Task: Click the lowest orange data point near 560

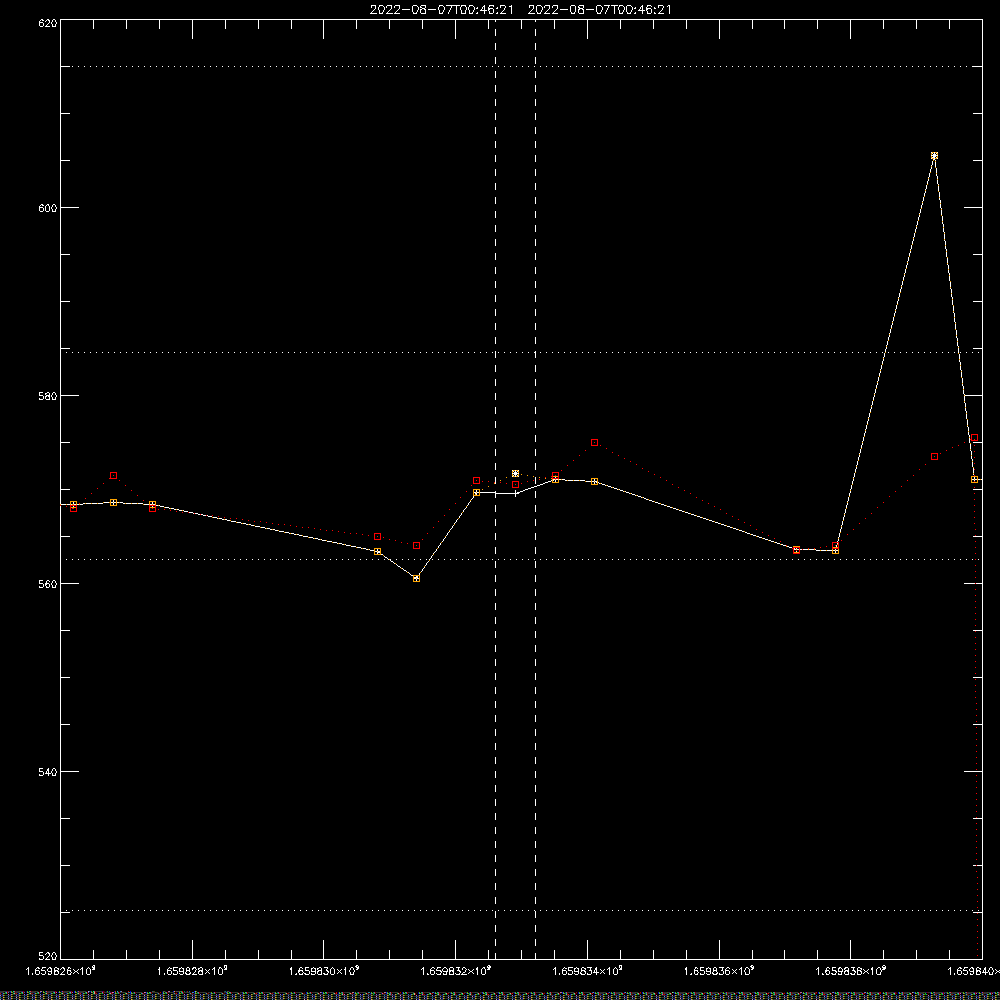Action: (x=416, y=578)
